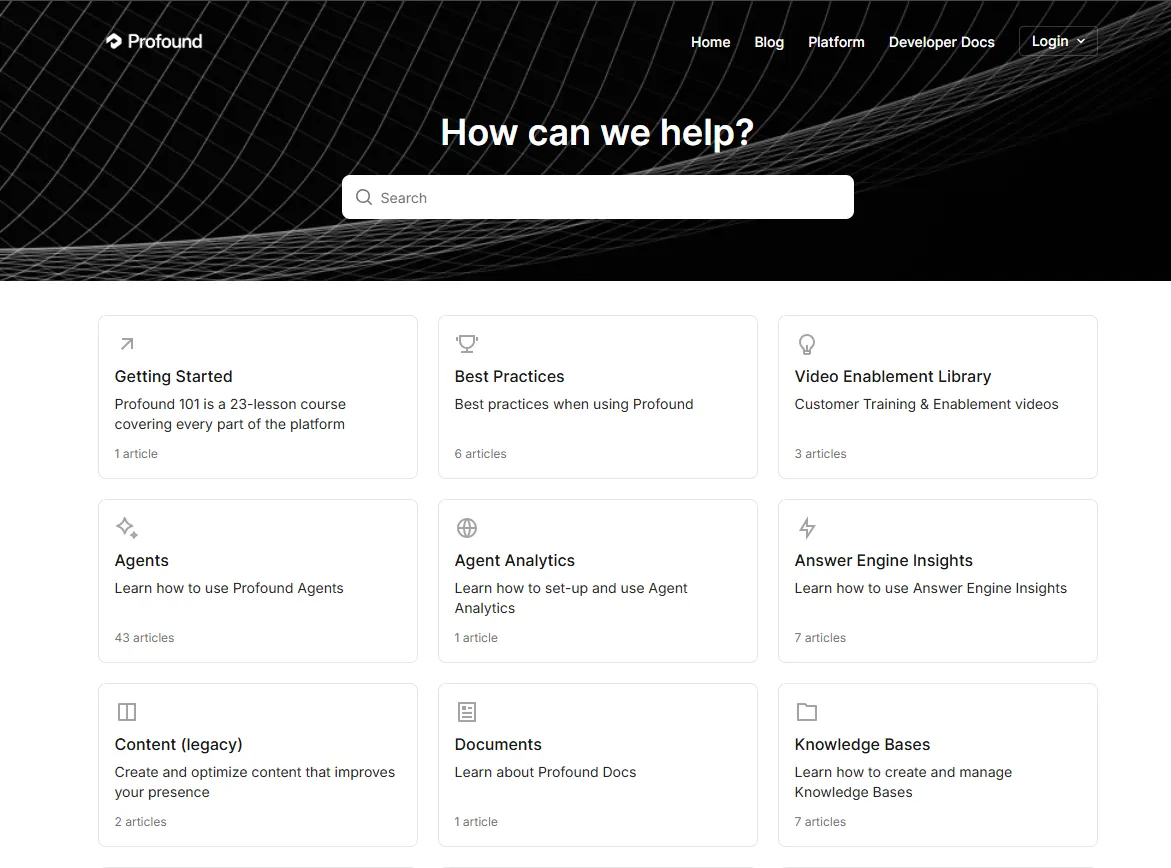Click the folder icon on Knowledge Bases card
Image resolution: width=1171 pixels, height=868 pixels.
[807, 712]
